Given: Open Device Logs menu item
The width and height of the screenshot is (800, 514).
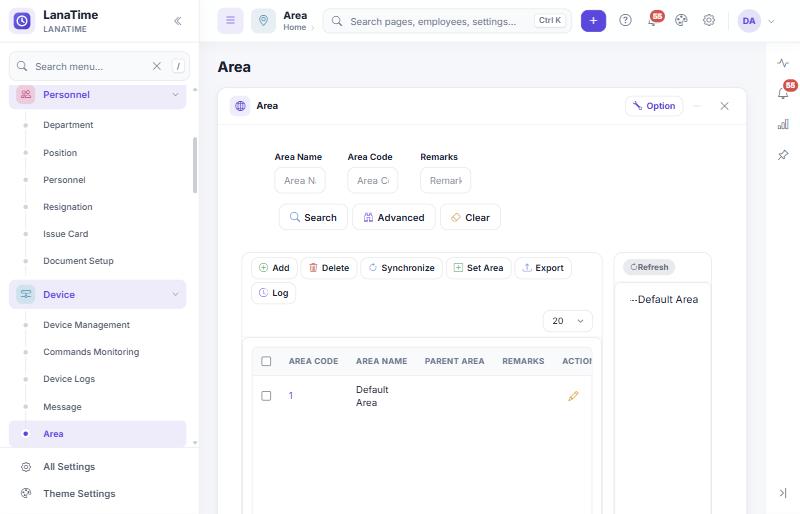Looking at the screenshot, I should (x=69, y=379).
